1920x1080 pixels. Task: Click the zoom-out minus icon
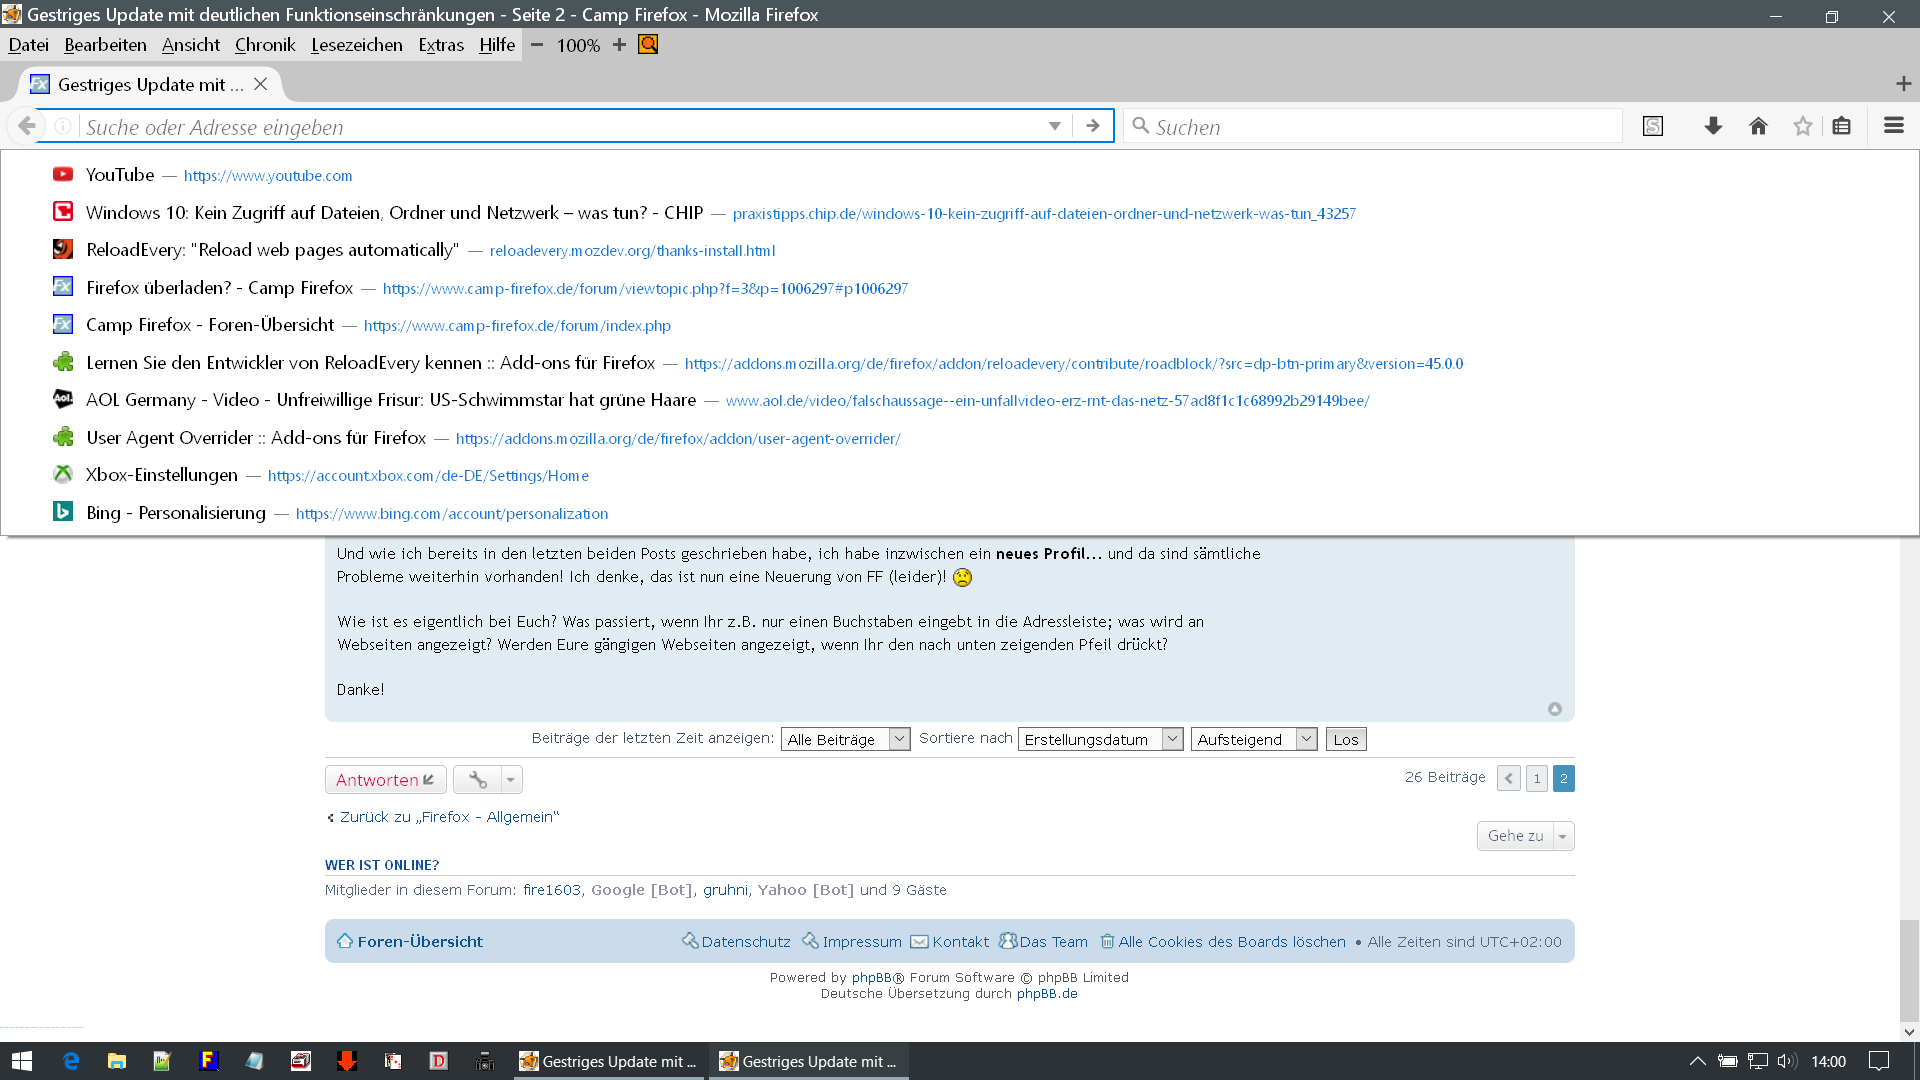point(537,45)
